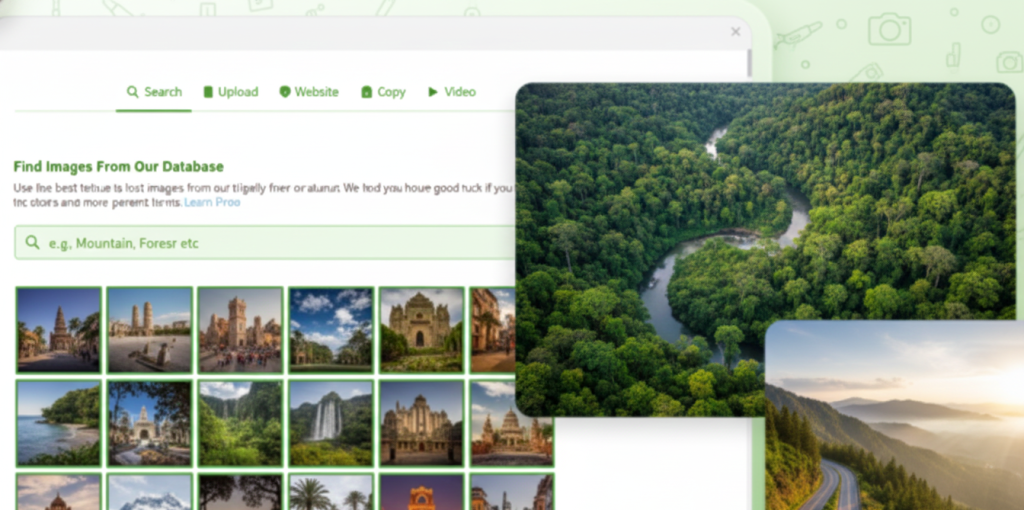Image resolution: width=1024 pixels, height=510 pixels.
Task: Choose the beach coastline thumbnail
Action: tap(58, 422)
